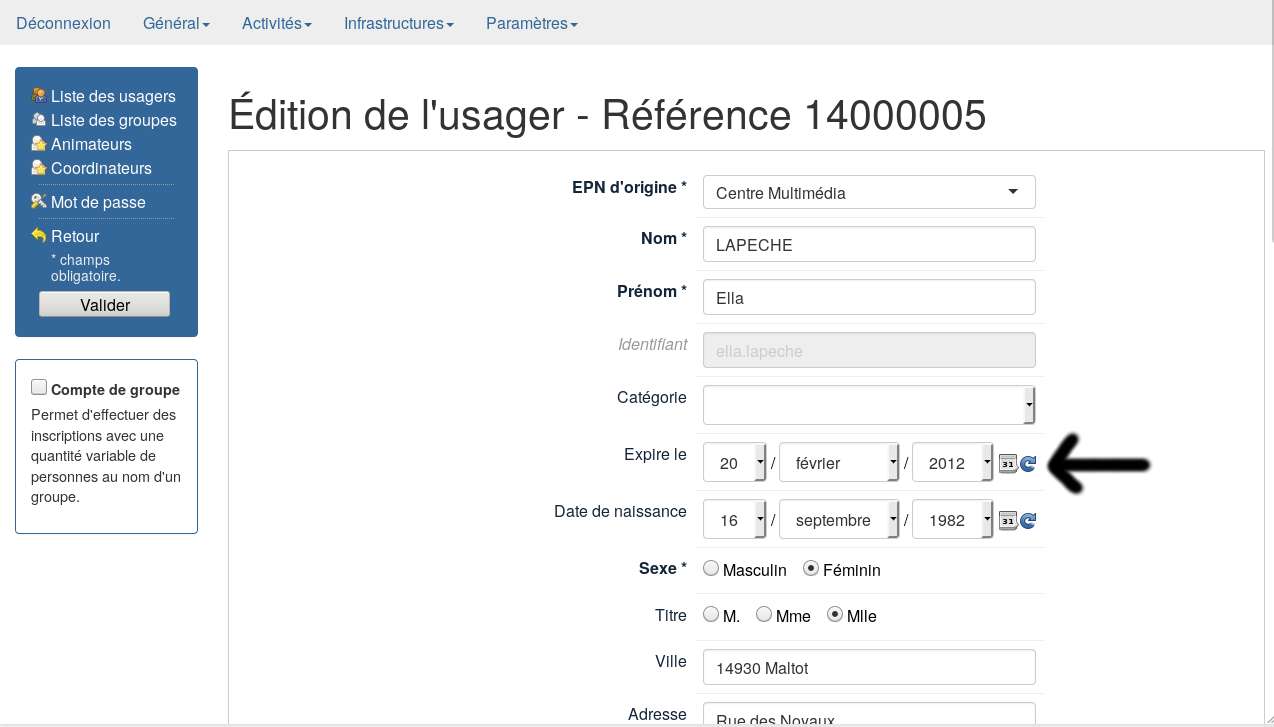The image size is (1274, 727).
Task: Expand the Catégorie dropdown
Action: click(868, 405)
